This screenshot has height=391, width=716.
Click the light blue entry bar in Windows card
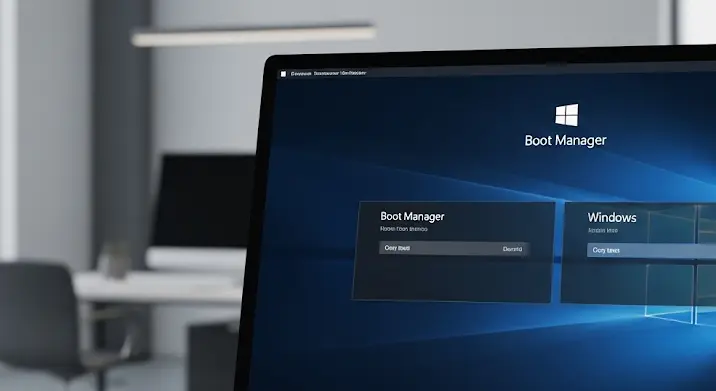click(x=651, y=250)
